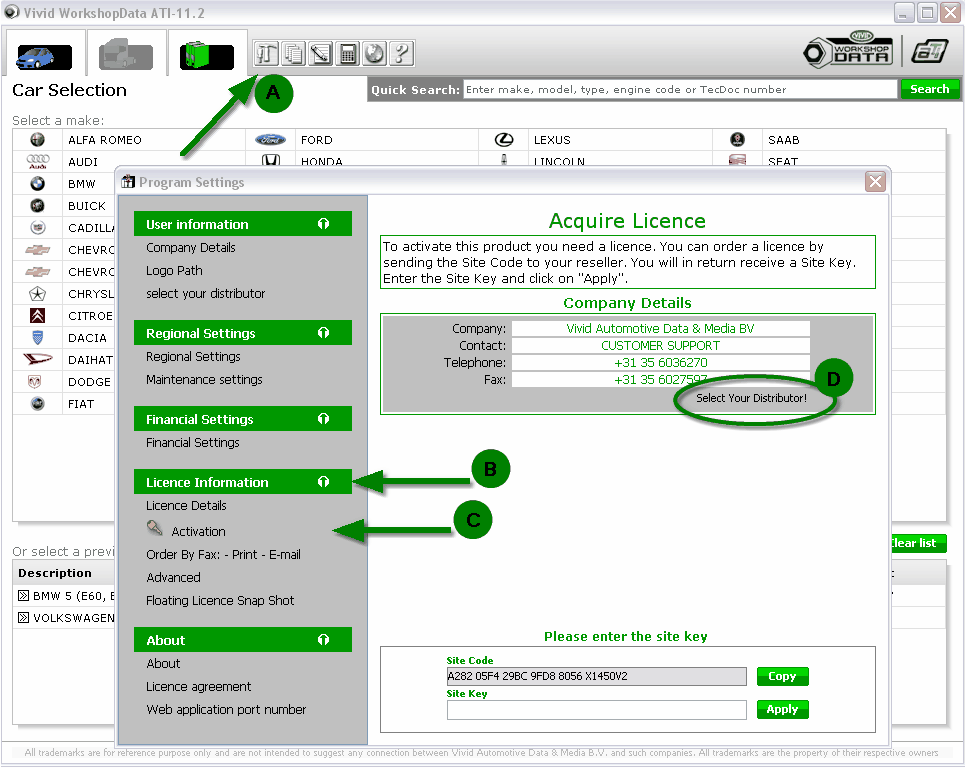
Task: Copy the Site Code
Action: tap(782, 676)
